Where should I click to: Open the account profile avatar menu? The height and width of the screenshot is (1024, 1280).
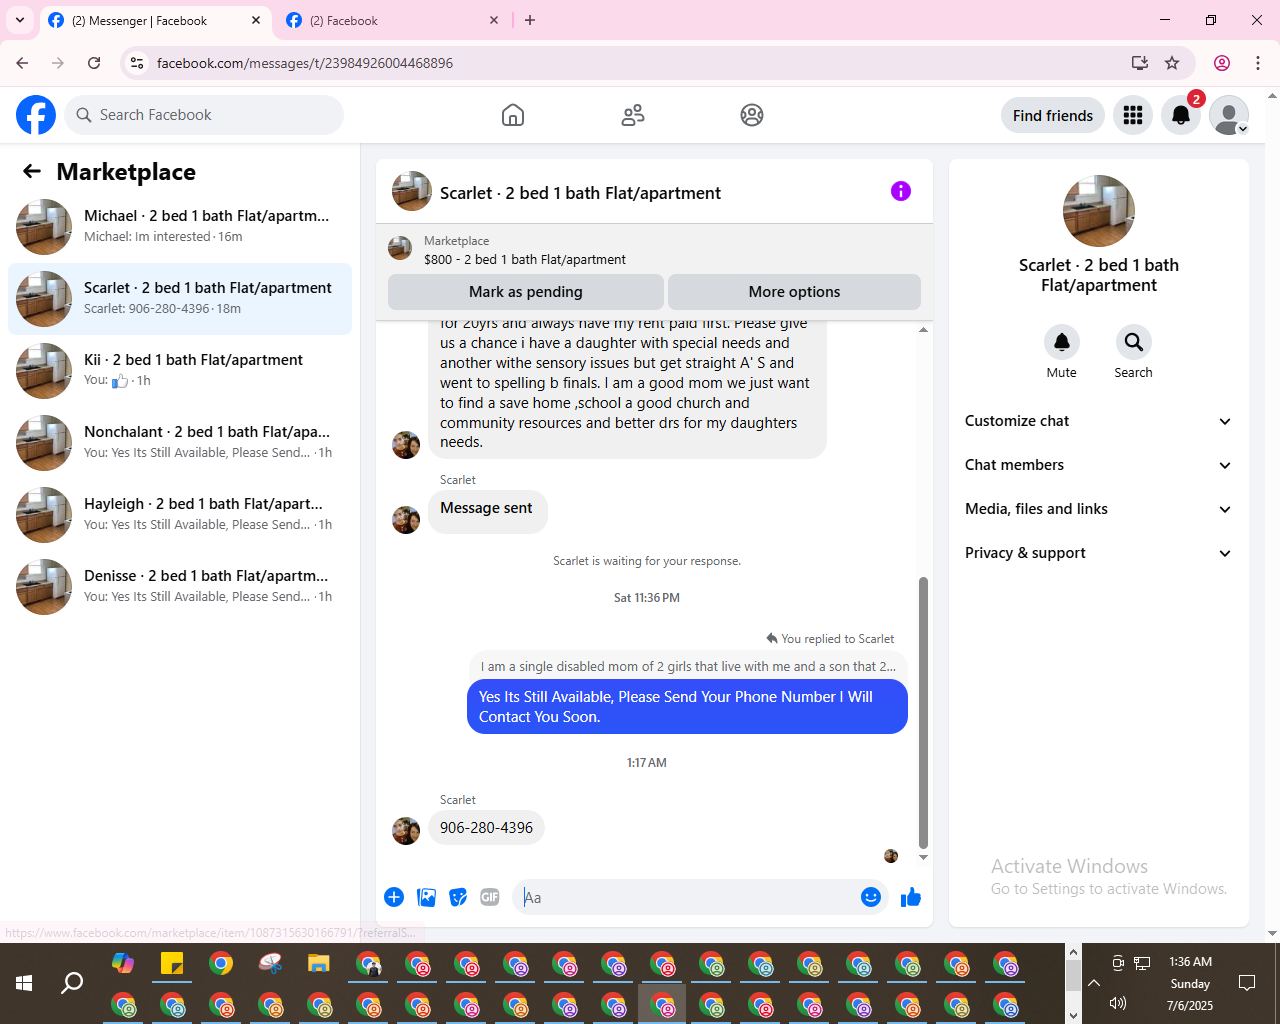click(x=1229, y=115)
